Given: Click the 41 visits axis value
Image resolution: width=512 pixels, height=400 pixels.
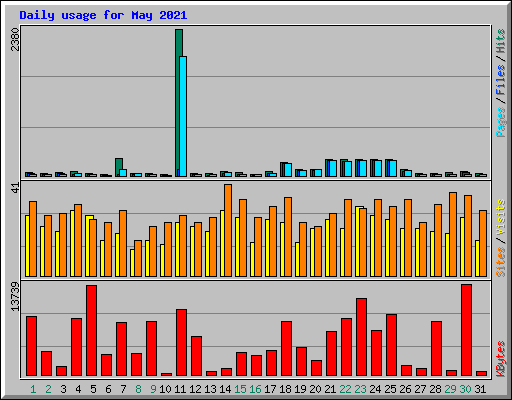Looking at the screenshot, I should [15, 188].
